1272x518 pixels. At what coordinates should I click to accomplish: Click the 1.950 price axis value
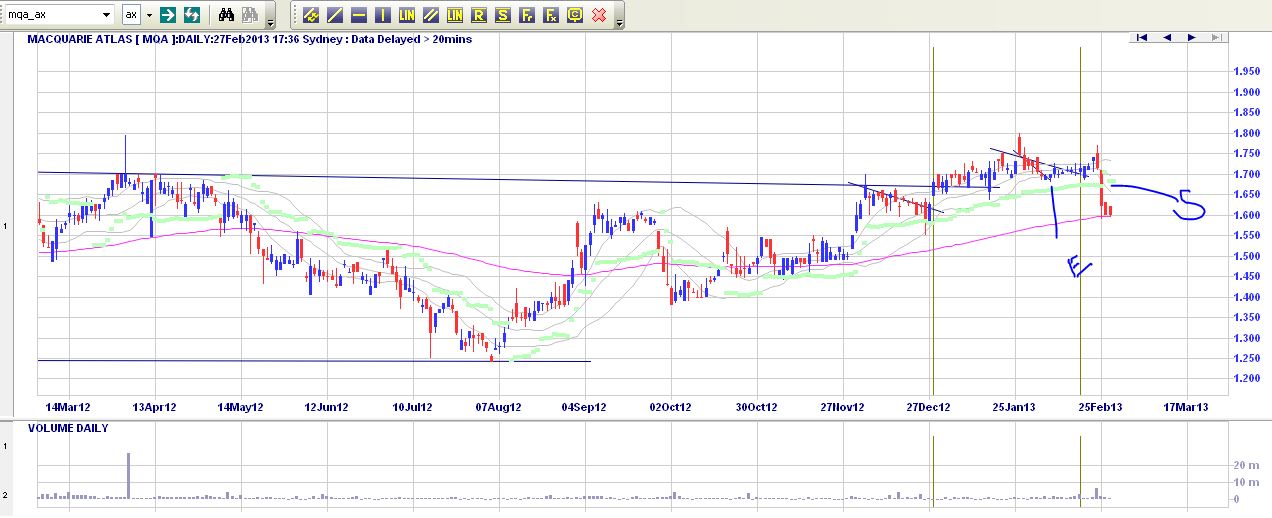coord(1246,72)
